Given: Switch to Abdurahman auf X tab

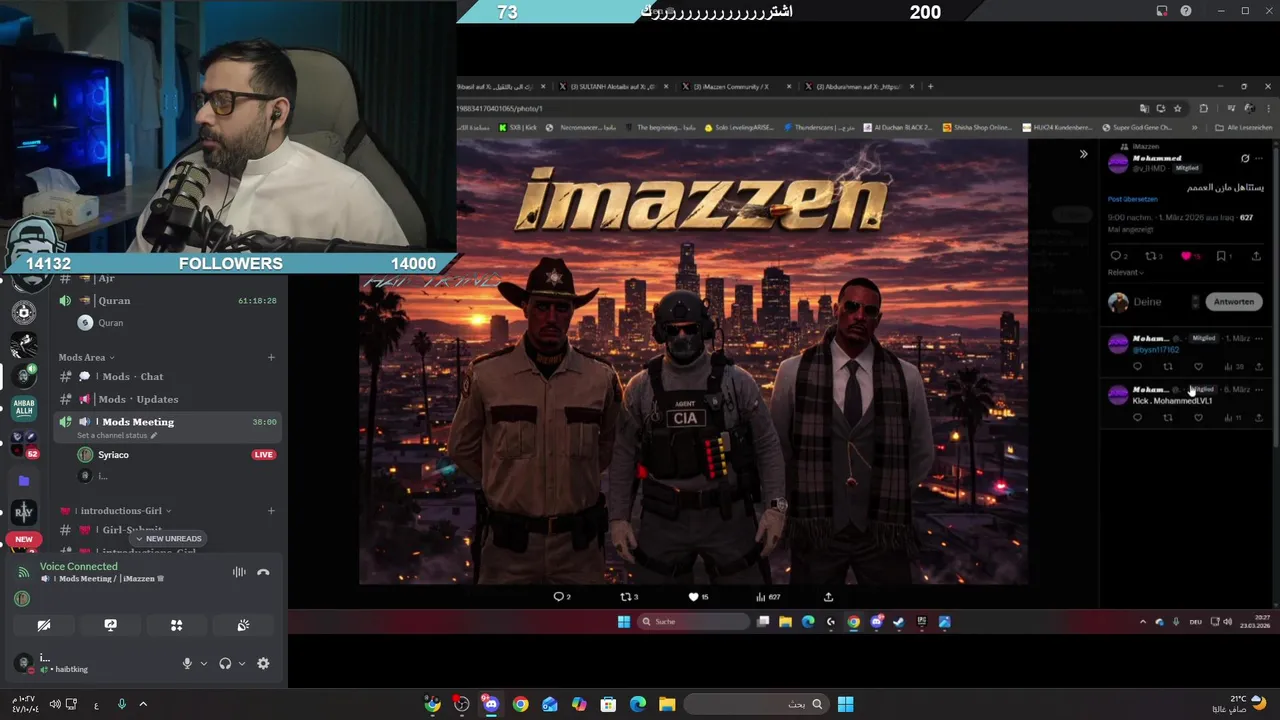Looking at the screenshot, I should pyautogui.click(x=858, y=87).
